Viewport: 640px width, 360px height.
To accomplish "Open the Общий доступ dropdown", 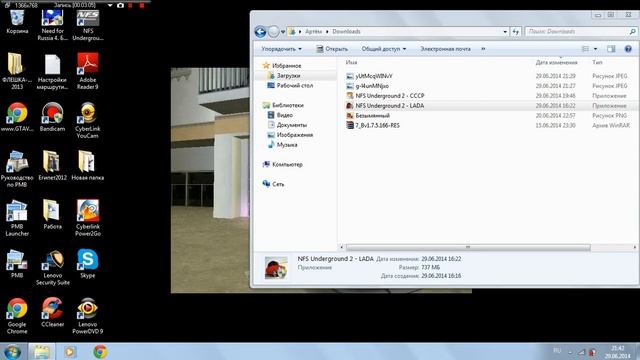I will 384,49.
